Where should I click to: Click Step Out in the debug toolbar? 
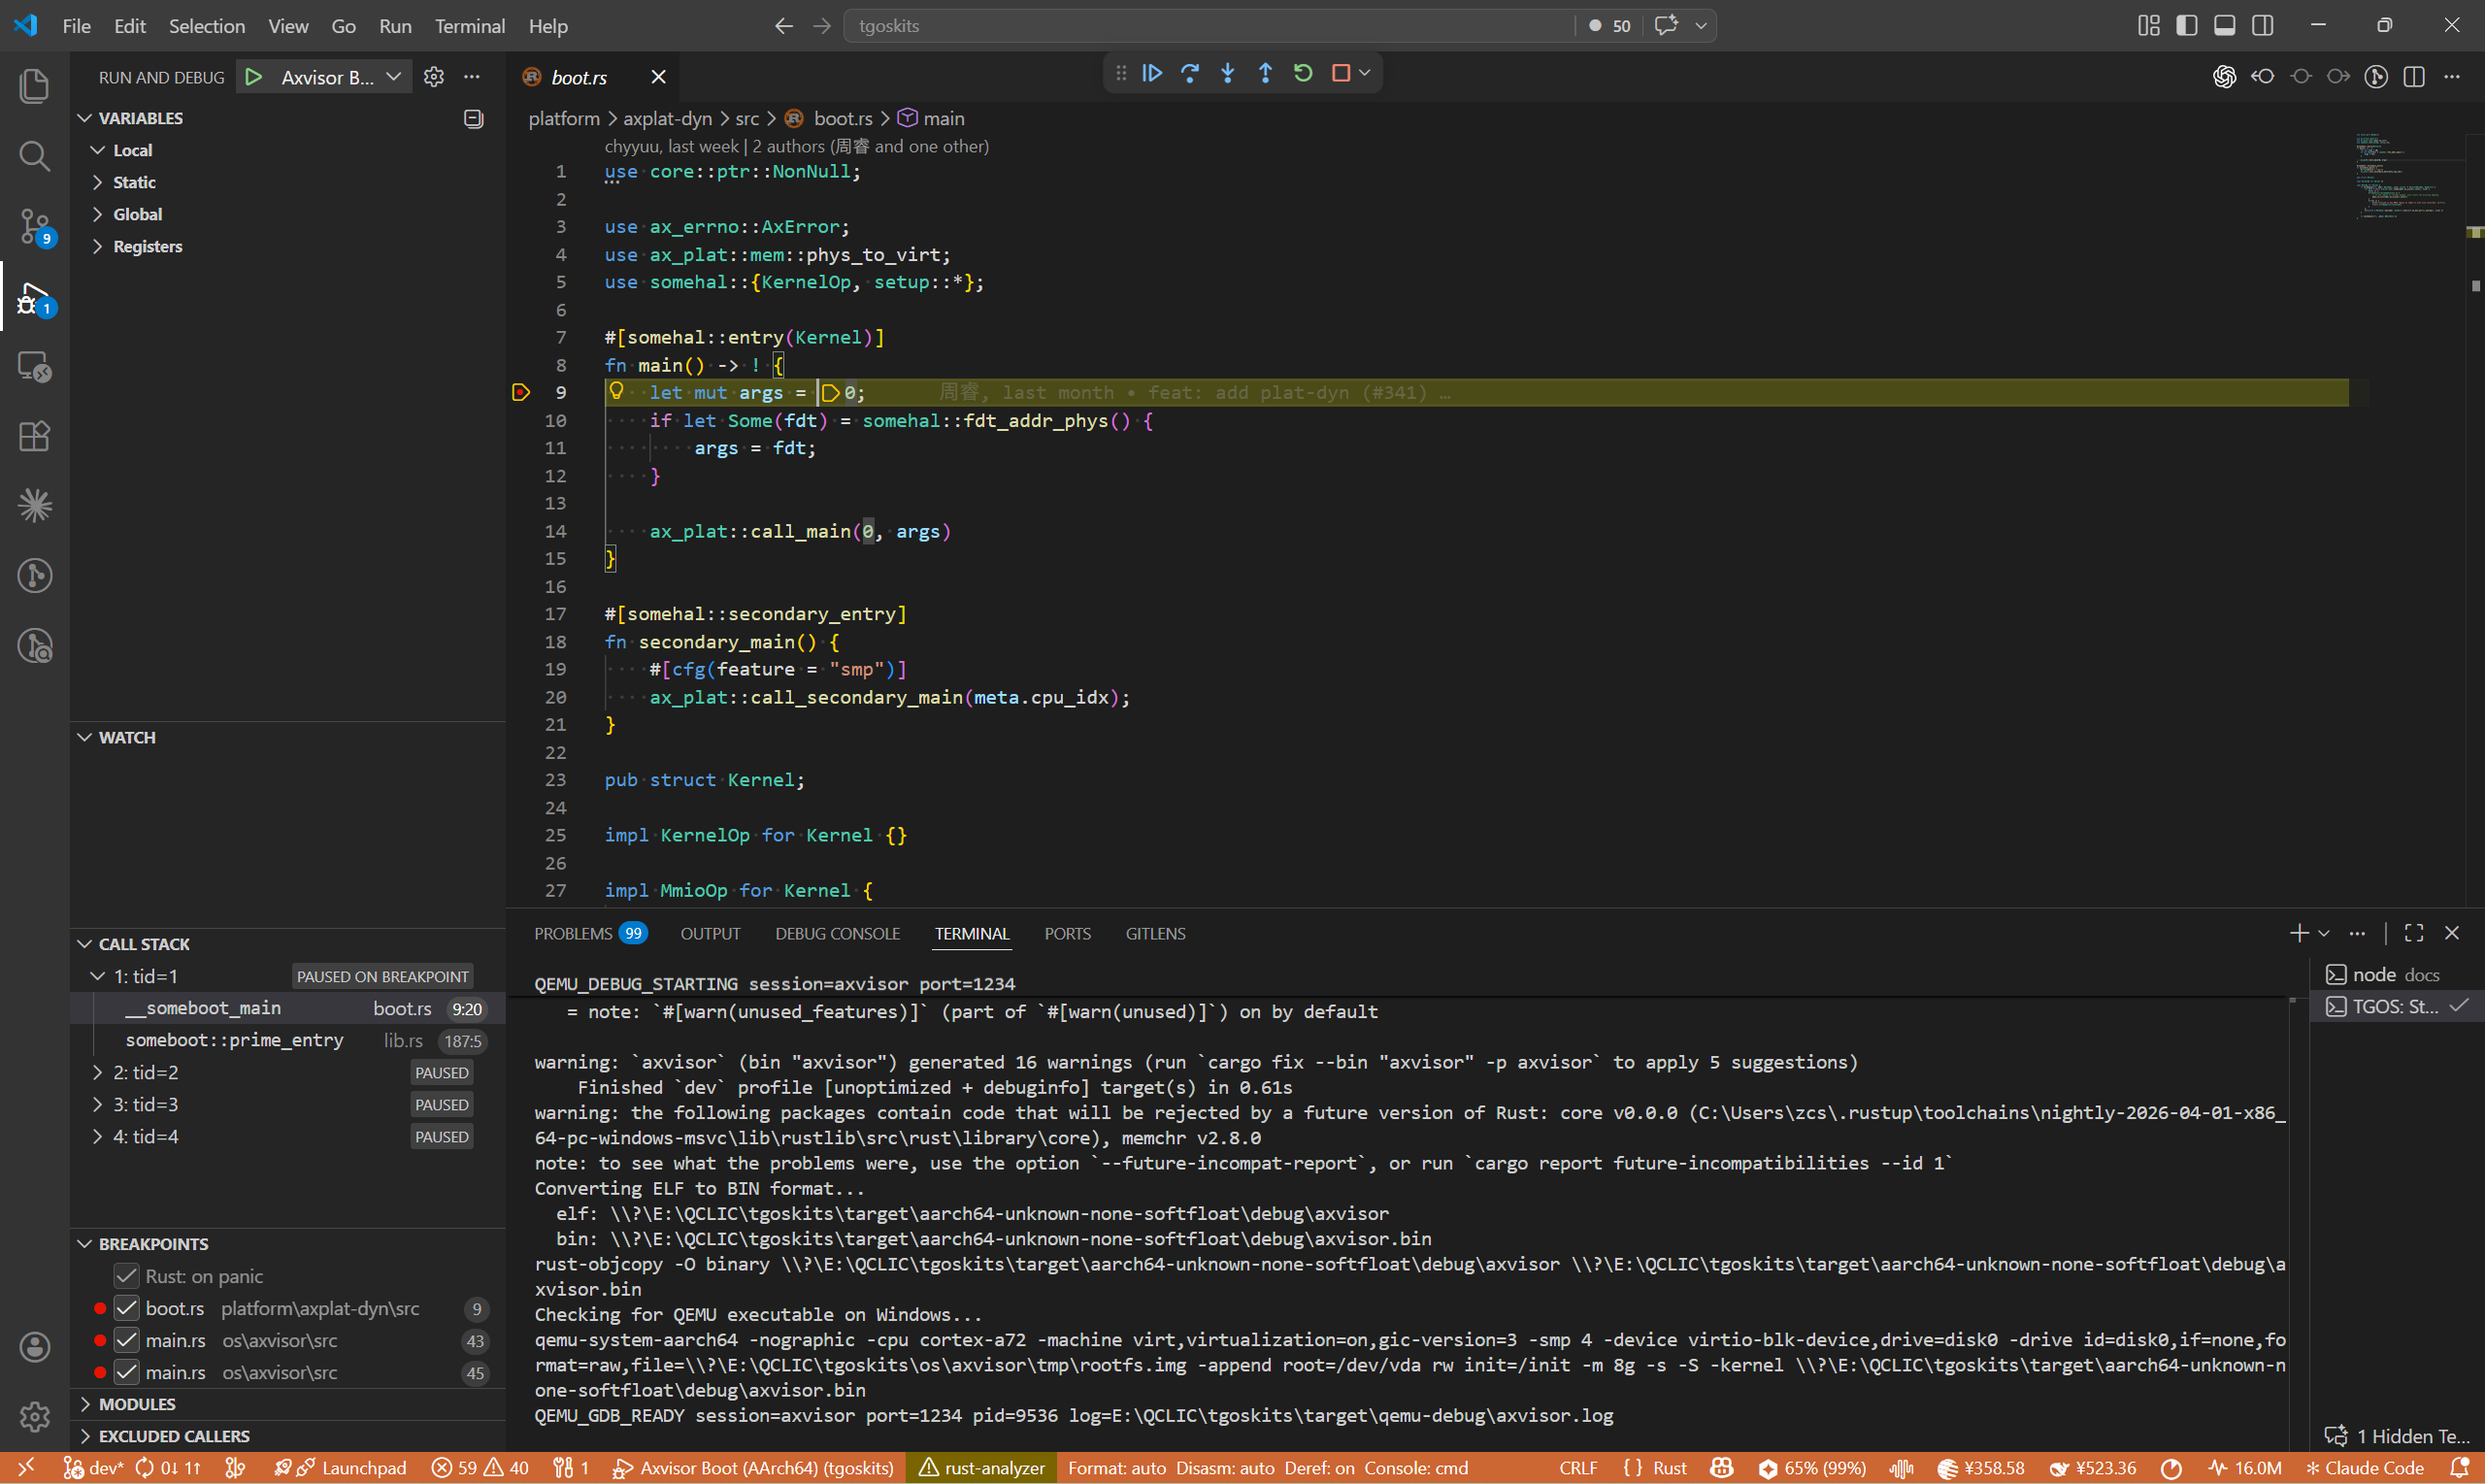pyautogui.click(x=1265, y=73)
